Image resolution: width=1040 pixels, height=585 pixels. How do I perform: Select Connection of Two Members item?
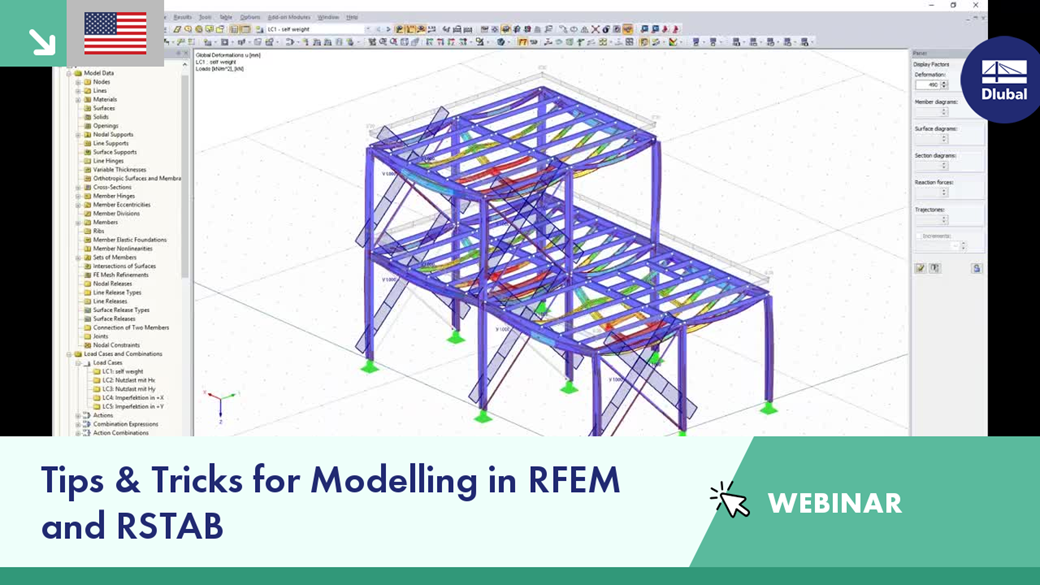tap(131, 328)
